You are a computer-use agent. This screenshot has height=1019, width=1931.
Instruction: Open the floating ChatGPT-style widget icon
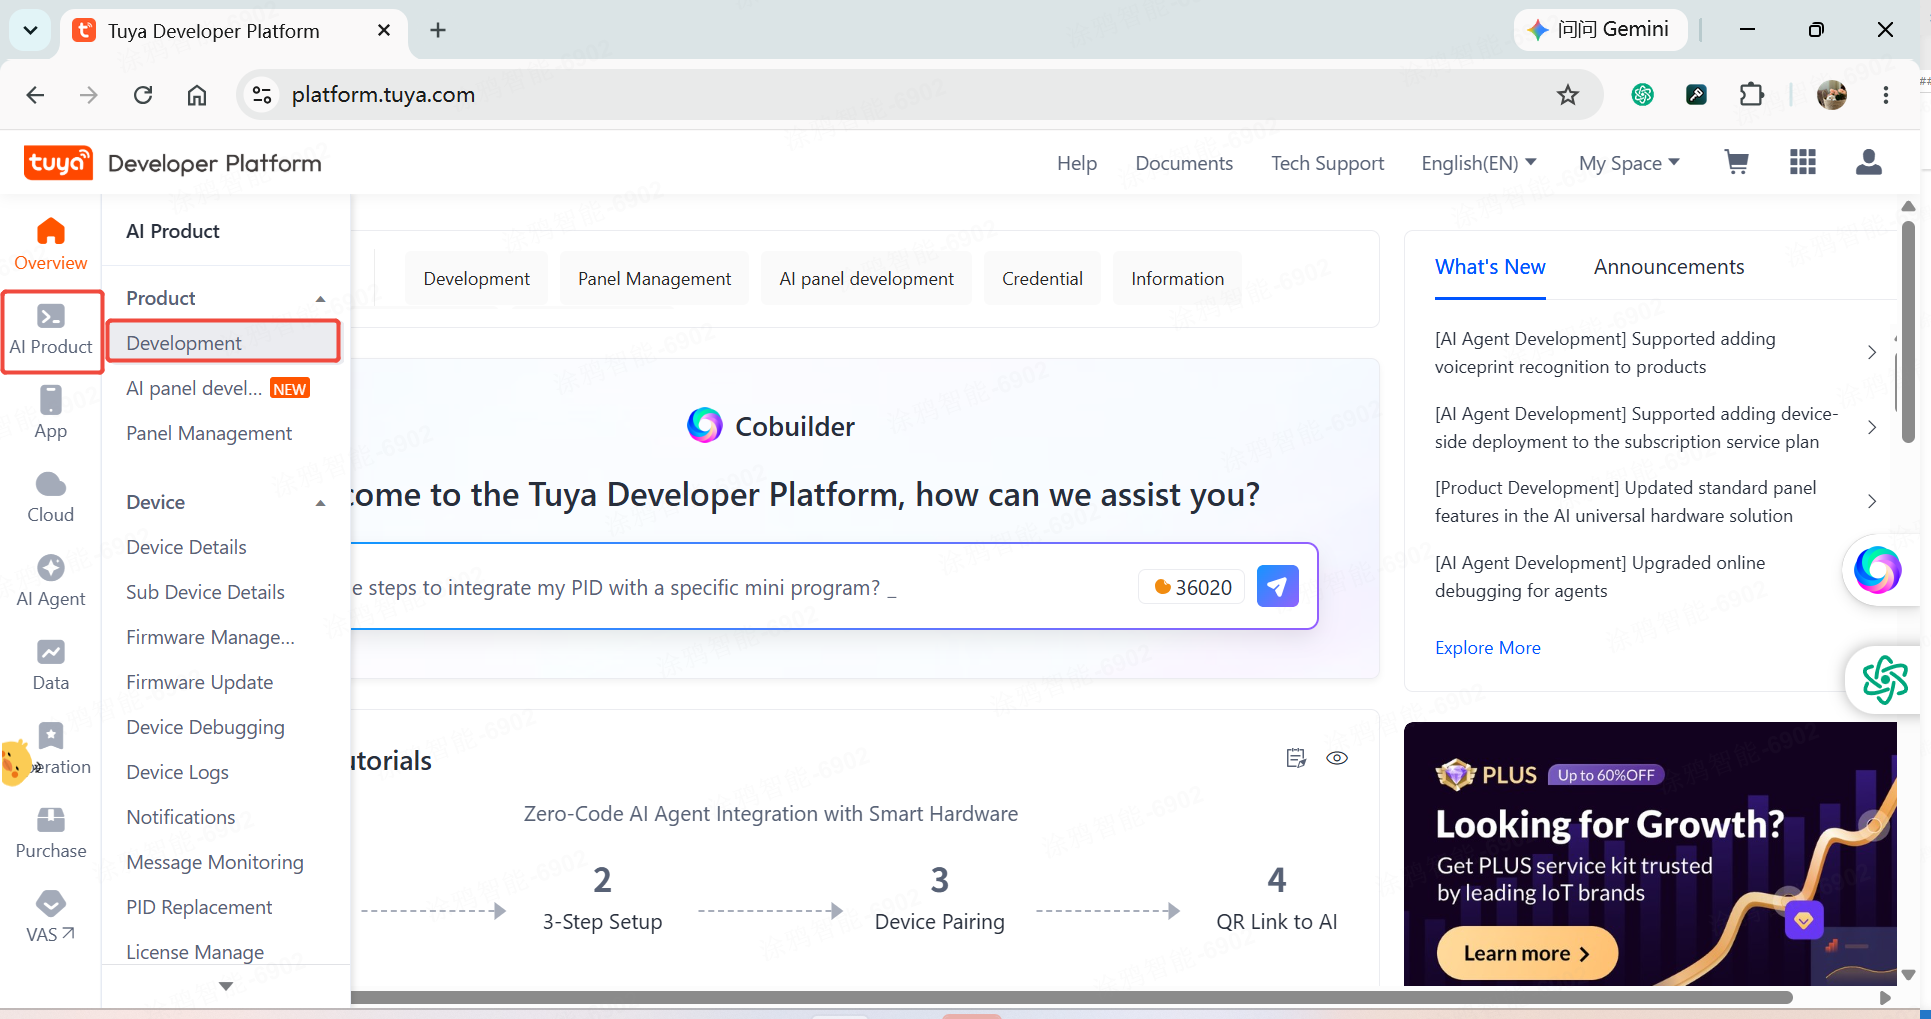point(1884,680)
